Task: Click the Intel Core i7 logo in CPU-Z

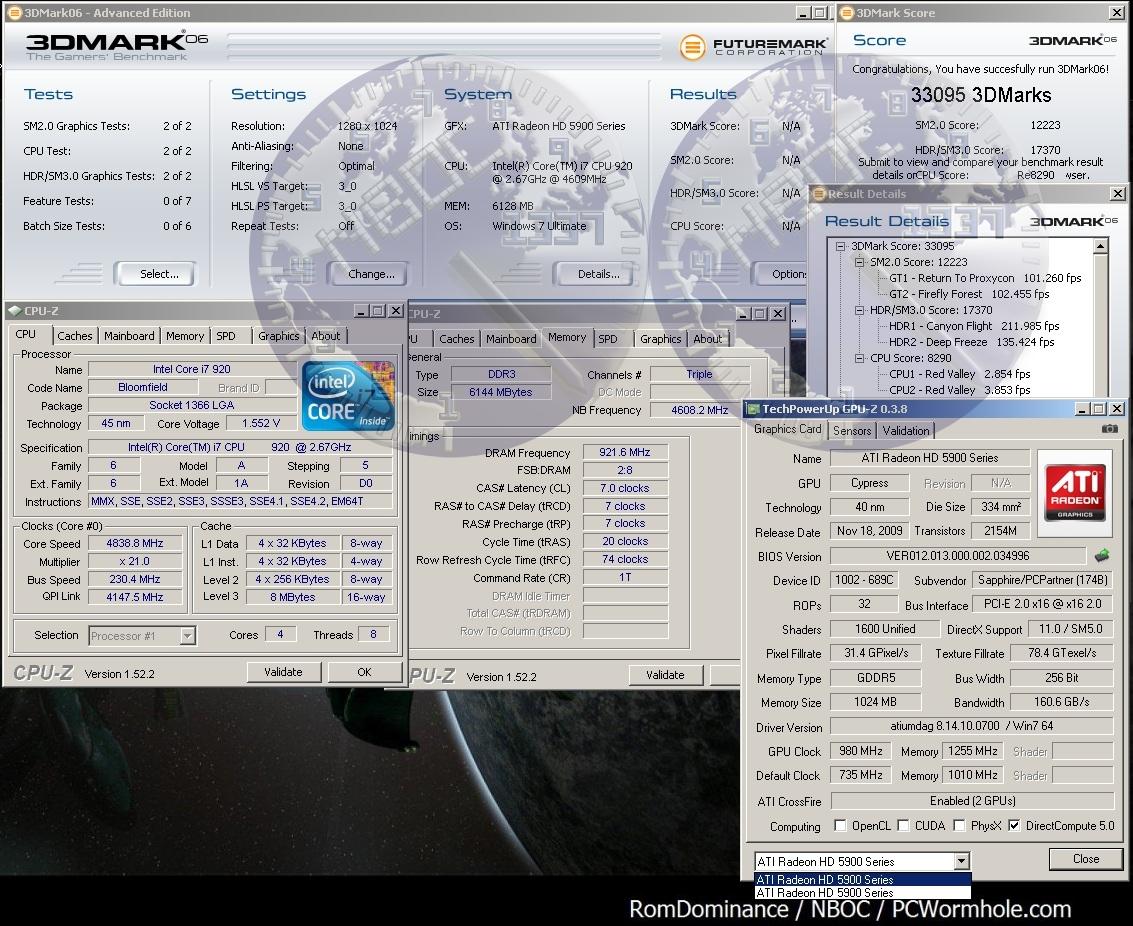Action: (348, 396)
